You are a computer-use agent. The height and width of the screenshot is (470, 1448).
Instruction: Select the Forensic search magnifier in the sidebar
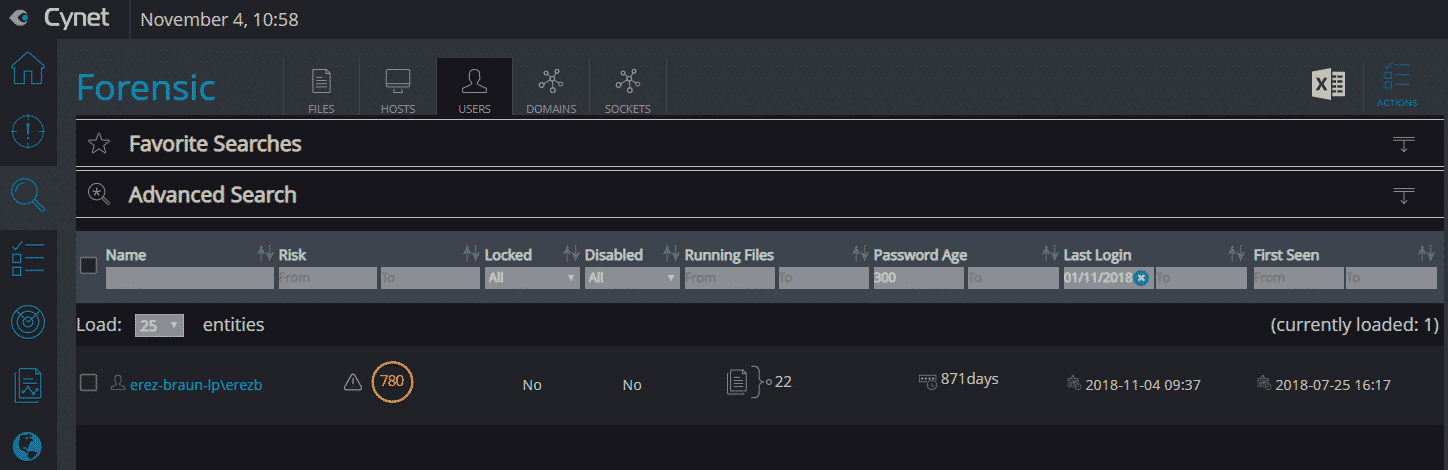pos(28,194)
